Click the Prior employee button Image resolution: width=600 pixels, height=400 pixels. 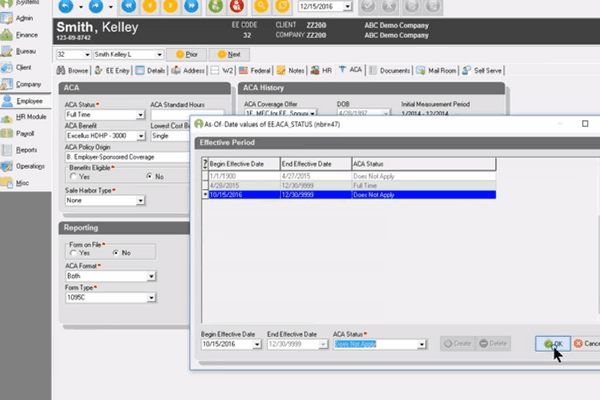tap(187, 55)
